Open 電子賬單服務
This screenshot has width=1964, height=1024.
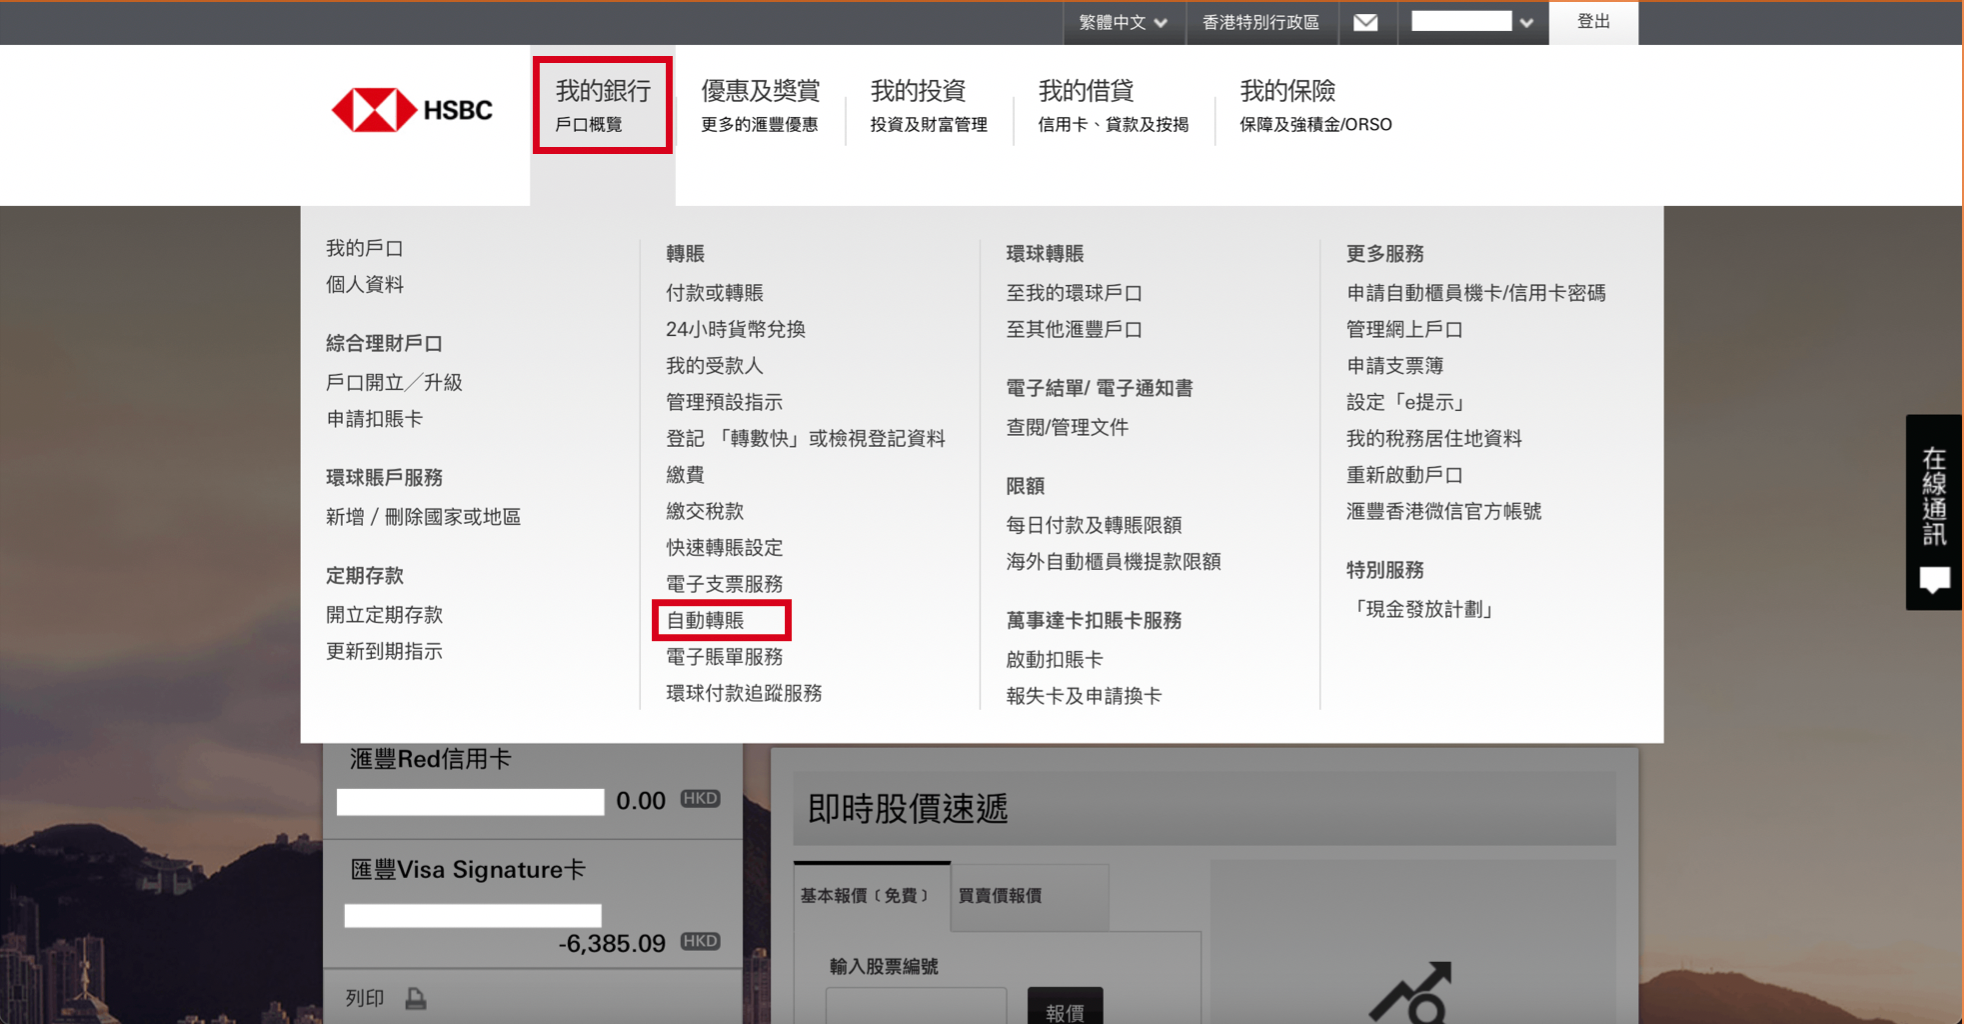click(x=724, y=657)
